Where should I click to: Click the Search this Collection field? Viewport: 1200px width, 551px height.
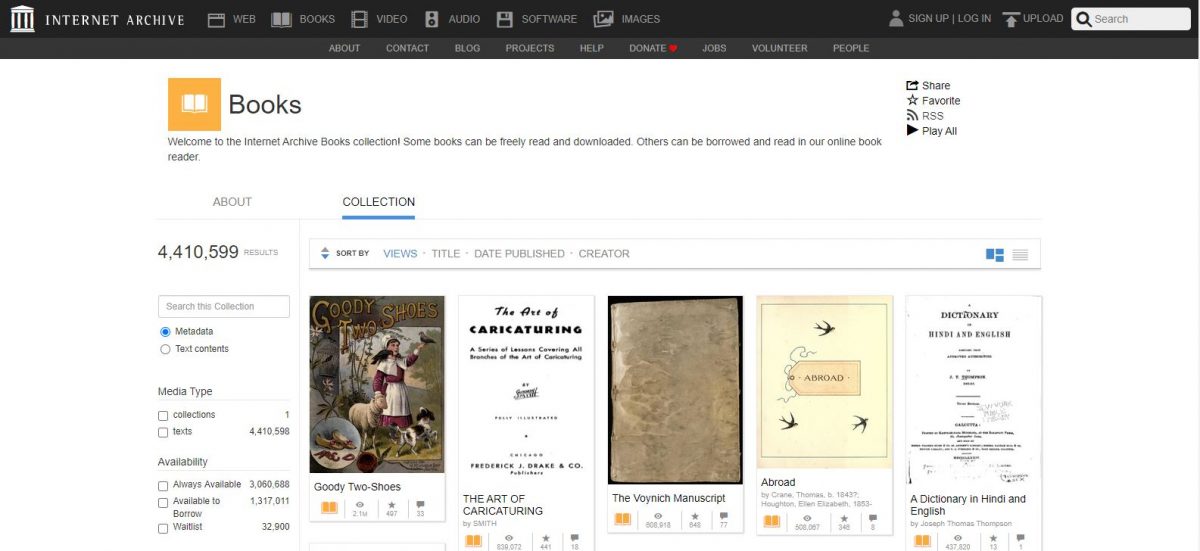(224, 307)
